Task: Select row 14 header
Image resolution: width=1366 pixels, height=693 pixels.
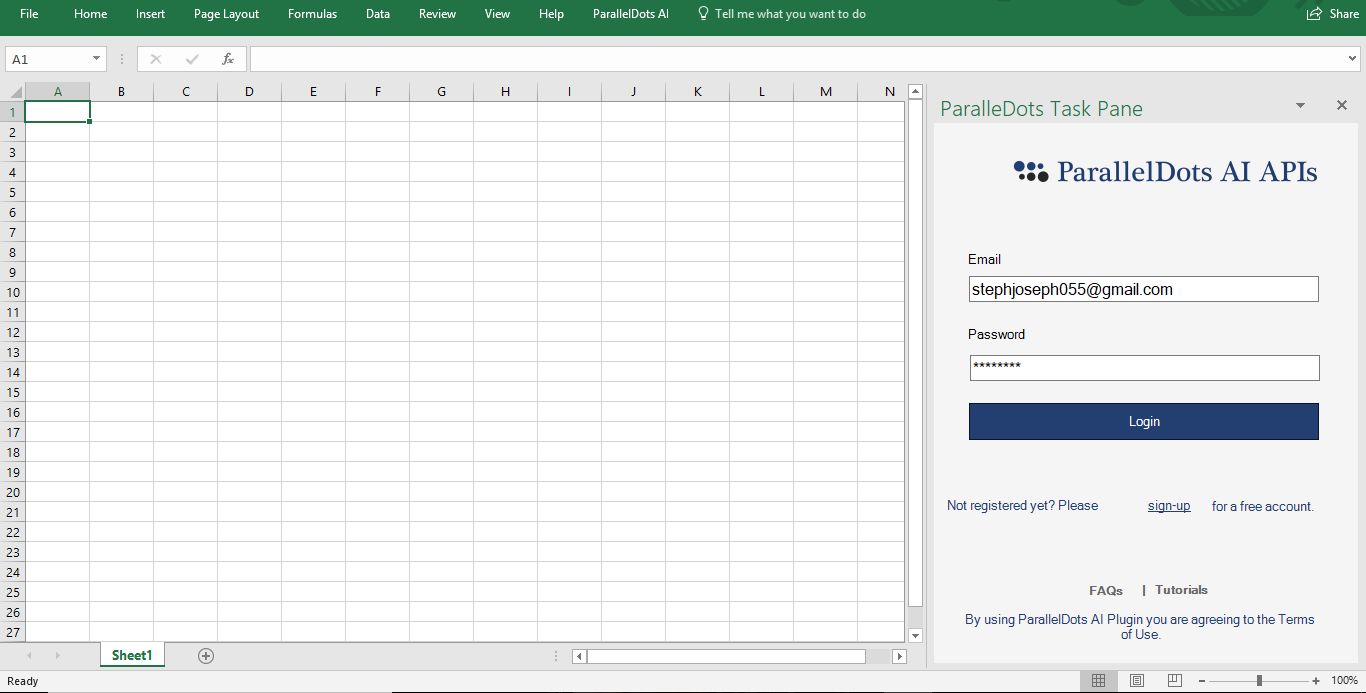Action: point(13,372)
